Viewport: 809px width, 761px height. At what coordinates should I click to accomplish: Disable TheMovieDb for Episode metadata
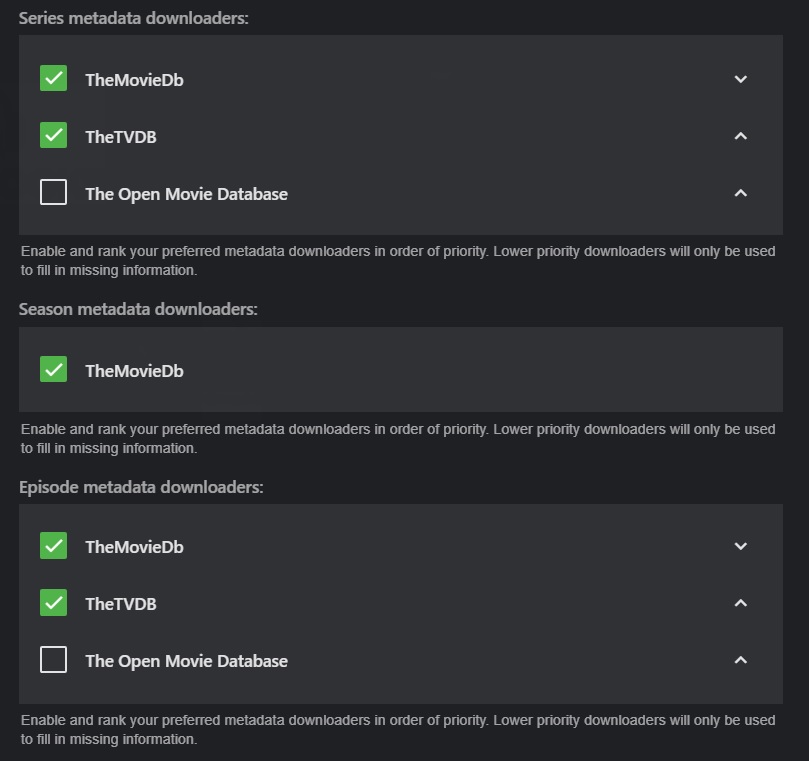(x=54, y=546)
